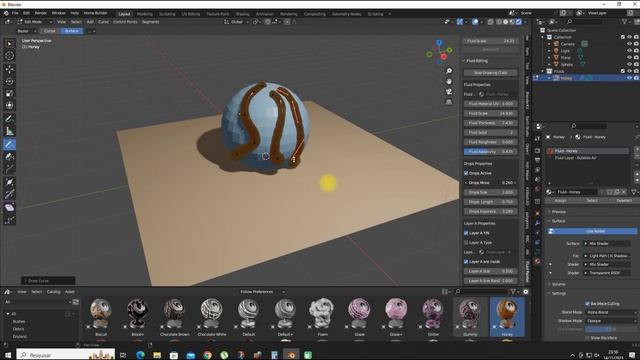This screenshot has width=640, height=360.
Task: Open asset browser filter funnel icon
Action: 513,291
